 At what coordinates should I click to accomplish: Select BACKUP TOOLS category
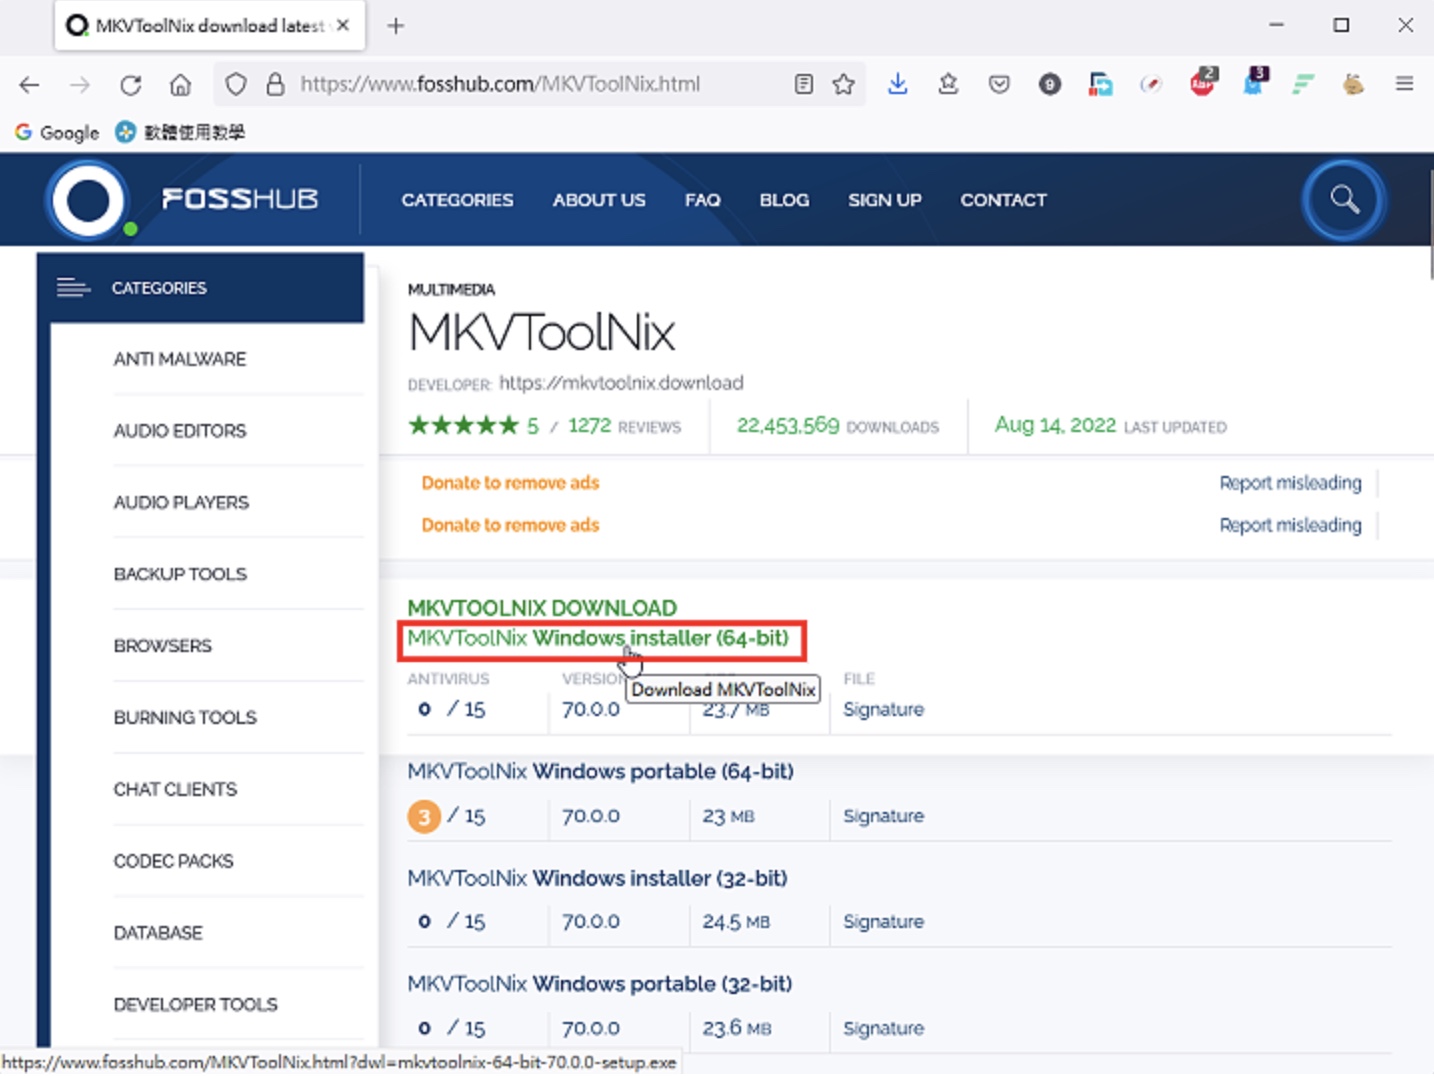180,574
